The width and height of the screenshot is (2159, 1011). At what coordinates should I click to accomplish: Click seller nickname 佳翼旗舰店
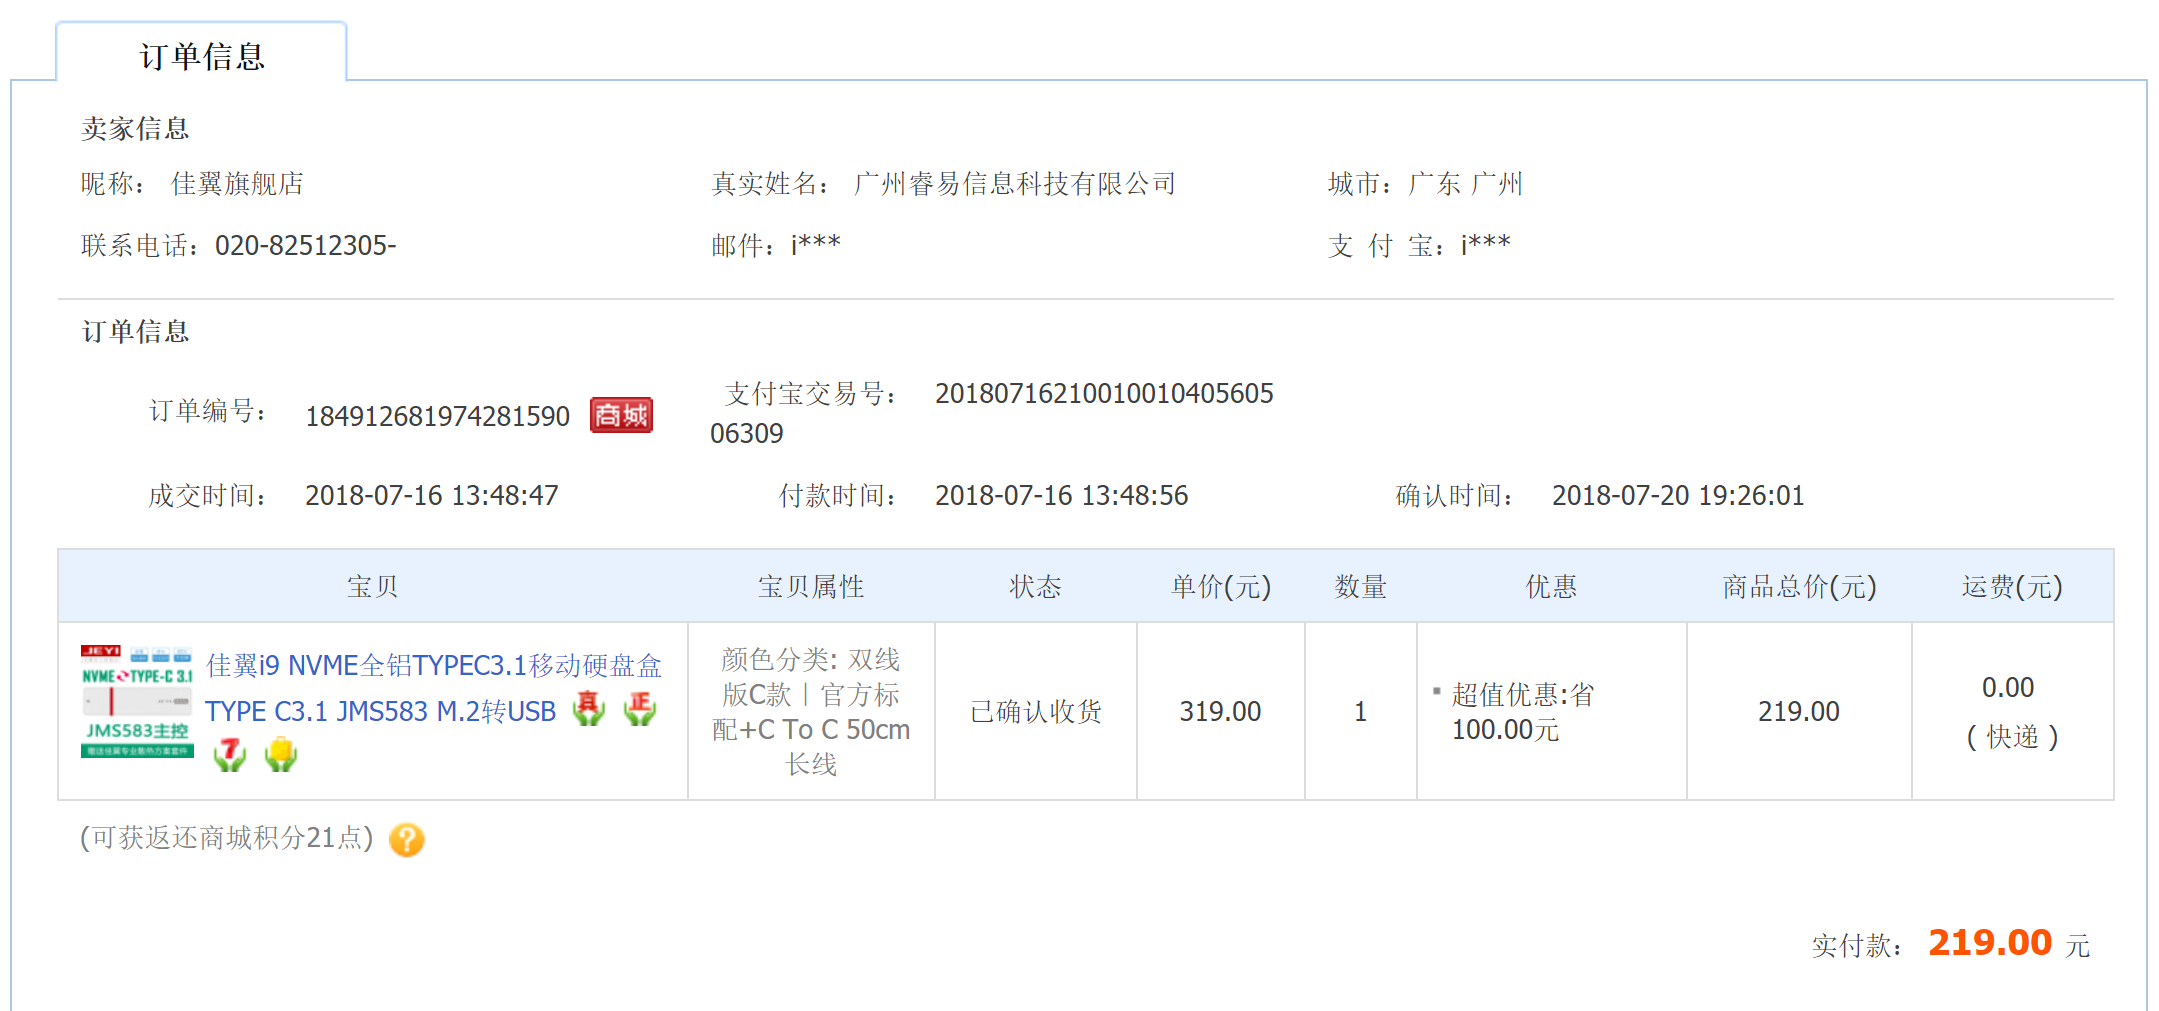coord(237,184)
